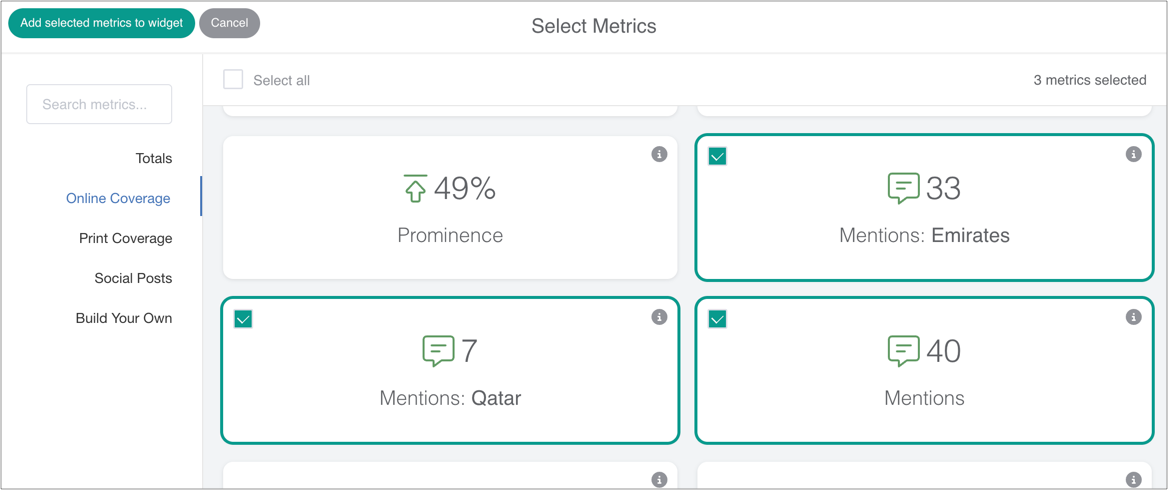Uncheck the Mentions: Qatar checkbox
The image size is (1168, 490).
pyautogui.click(x=243, y=319)
